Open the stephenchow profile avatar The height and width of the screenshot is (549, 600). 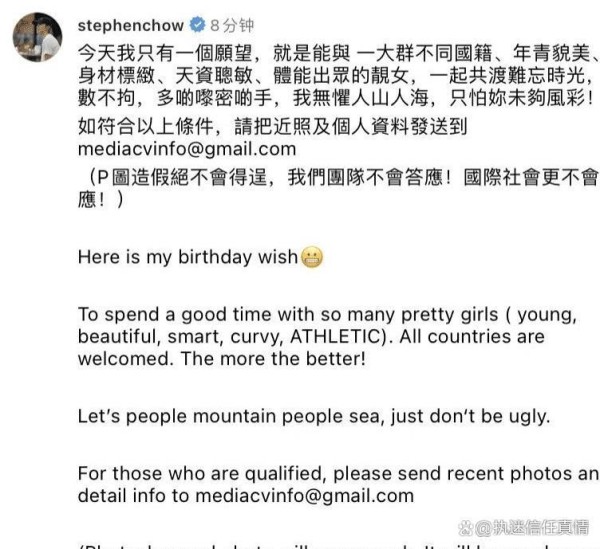[x=37, y=37]
